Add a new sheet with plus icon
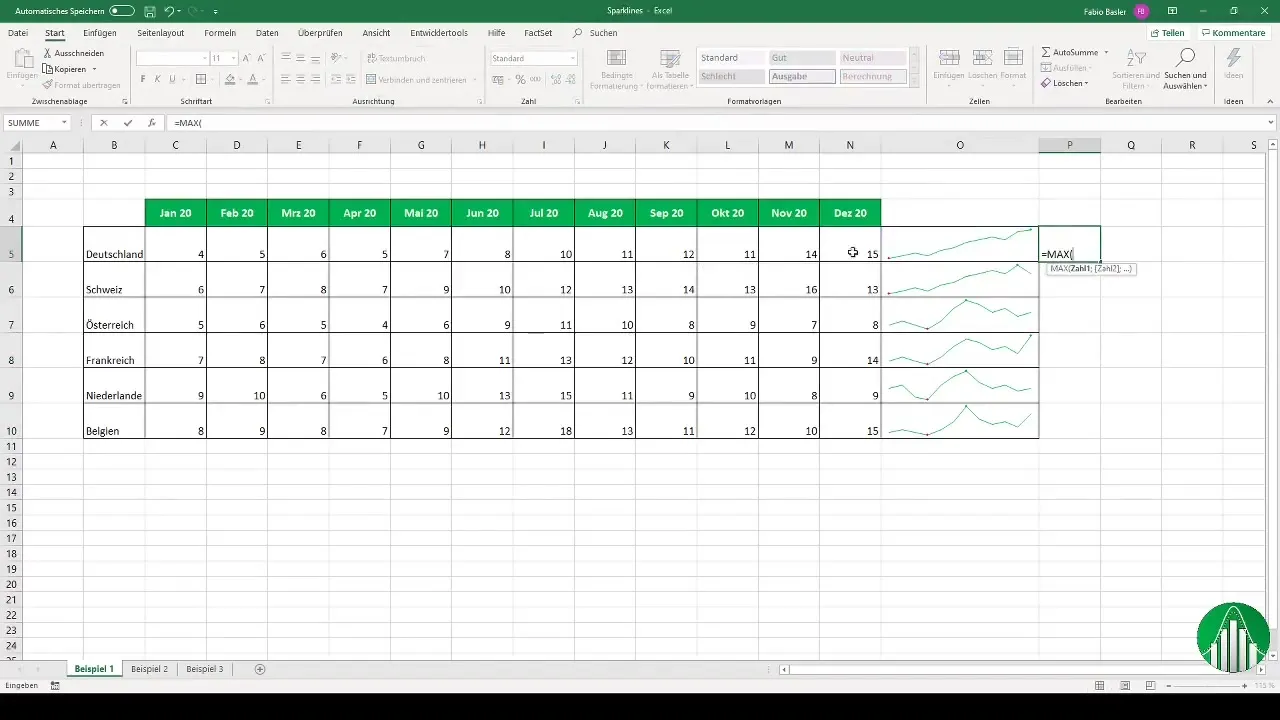Image resolution: width=1280 pixels, height=720 pixels. pyautogui.click(x=260, y=668)
